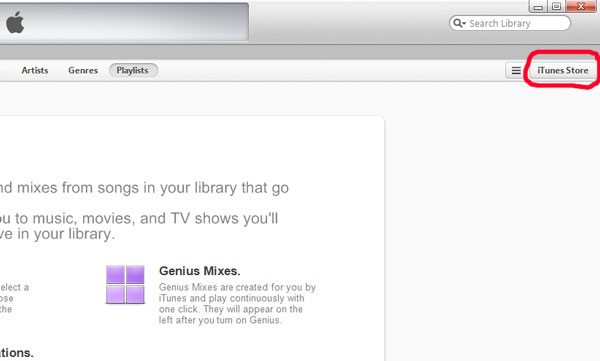Switch to the Genres tab

pyautogui.click(x=83, y=70)
